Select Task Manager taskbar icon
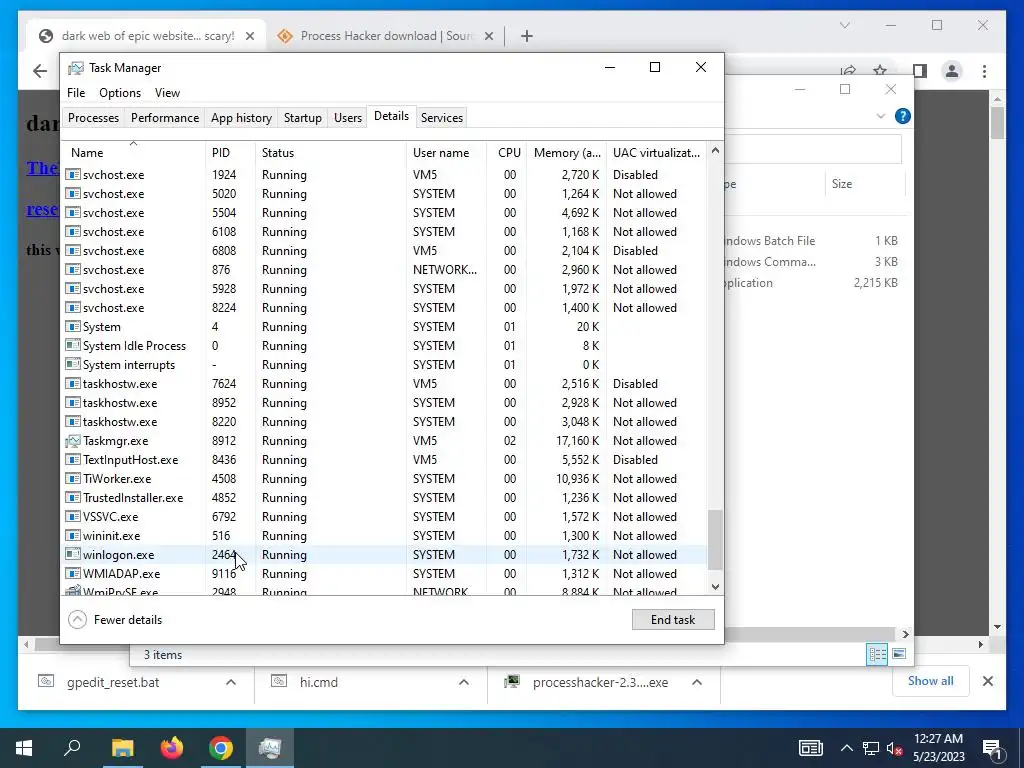Viewport: 1024px width, 768px height. [270, 748]
